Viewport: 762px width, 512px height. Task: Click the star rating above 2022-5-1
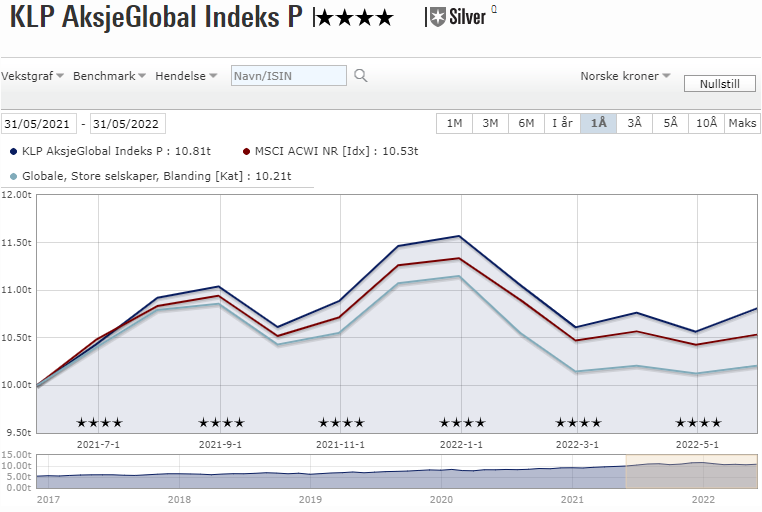point(698,423)
